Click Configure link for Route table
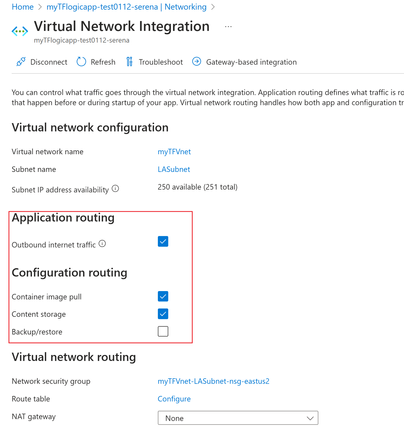Viewport: 404px width, 443px height. 174,399
